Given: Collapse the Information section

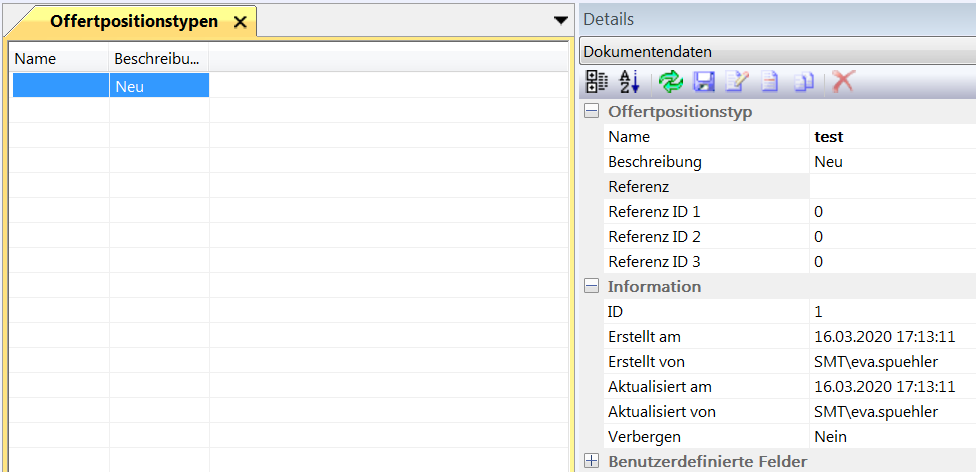Looking at the screenshot, I should 592,286.
